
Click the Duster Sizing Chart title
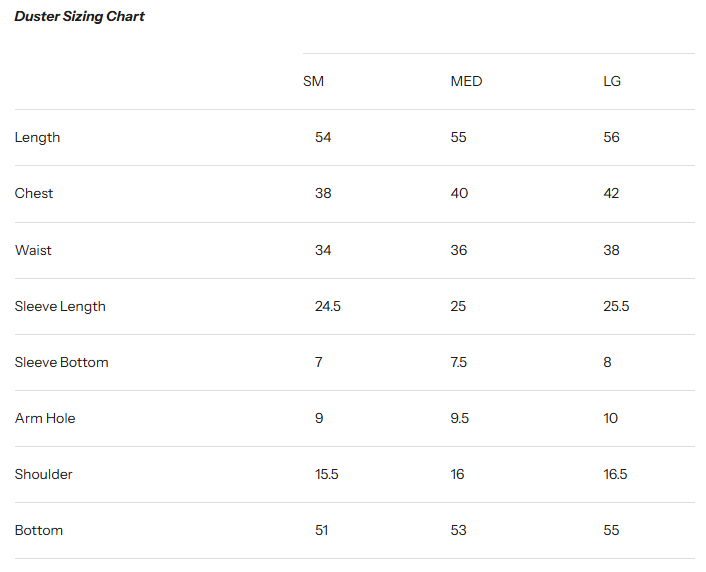tap(80, 17)
